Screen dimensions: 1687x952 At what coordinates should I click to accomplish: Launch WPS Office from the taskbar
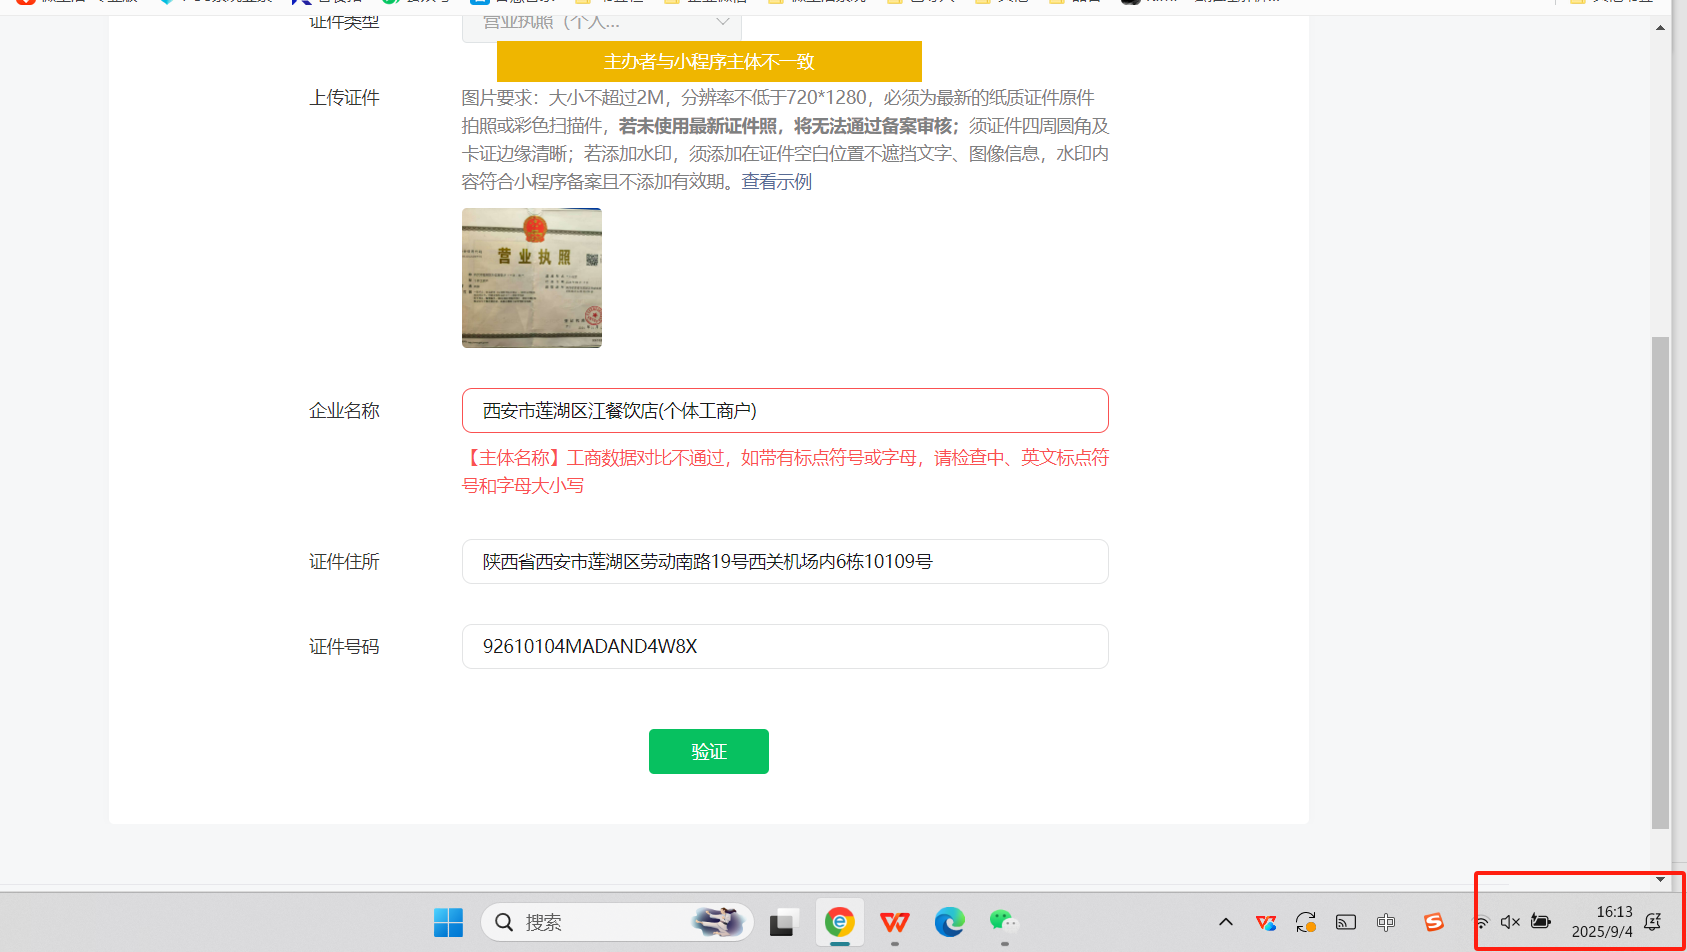[x=894, y=922]
